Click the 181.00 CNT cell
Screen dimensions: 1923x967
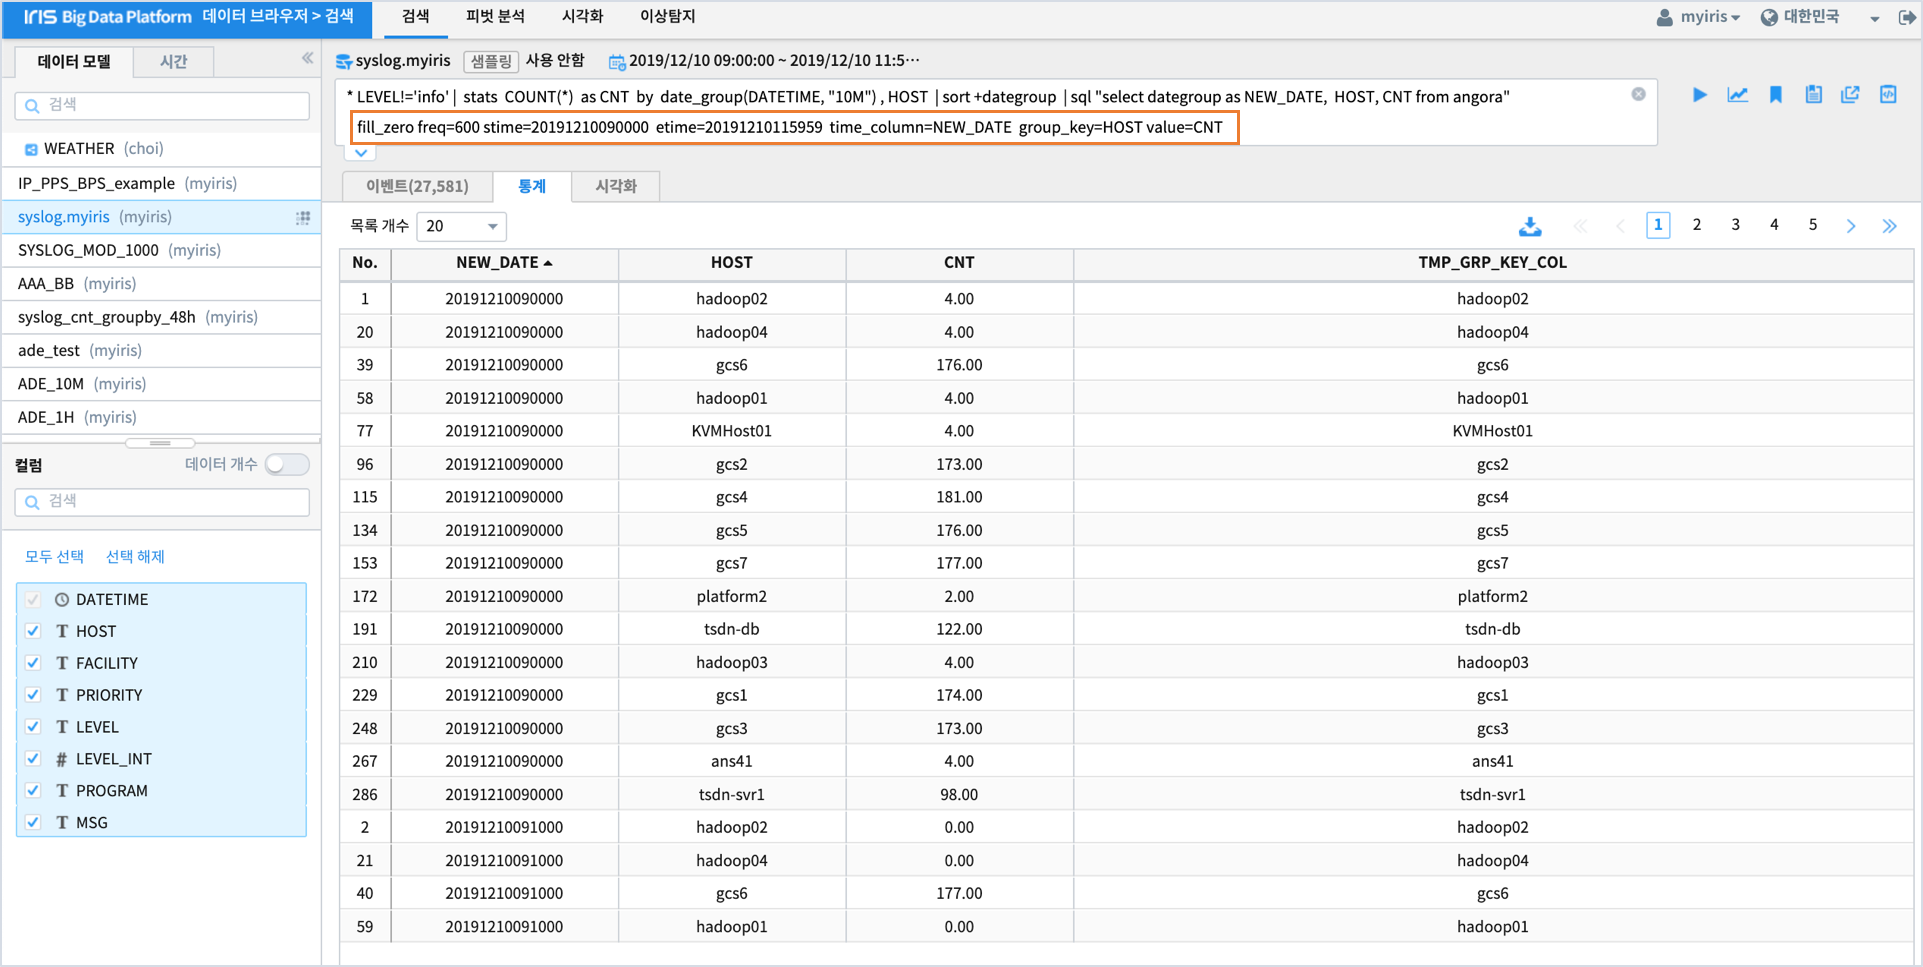tap(959, 497)
